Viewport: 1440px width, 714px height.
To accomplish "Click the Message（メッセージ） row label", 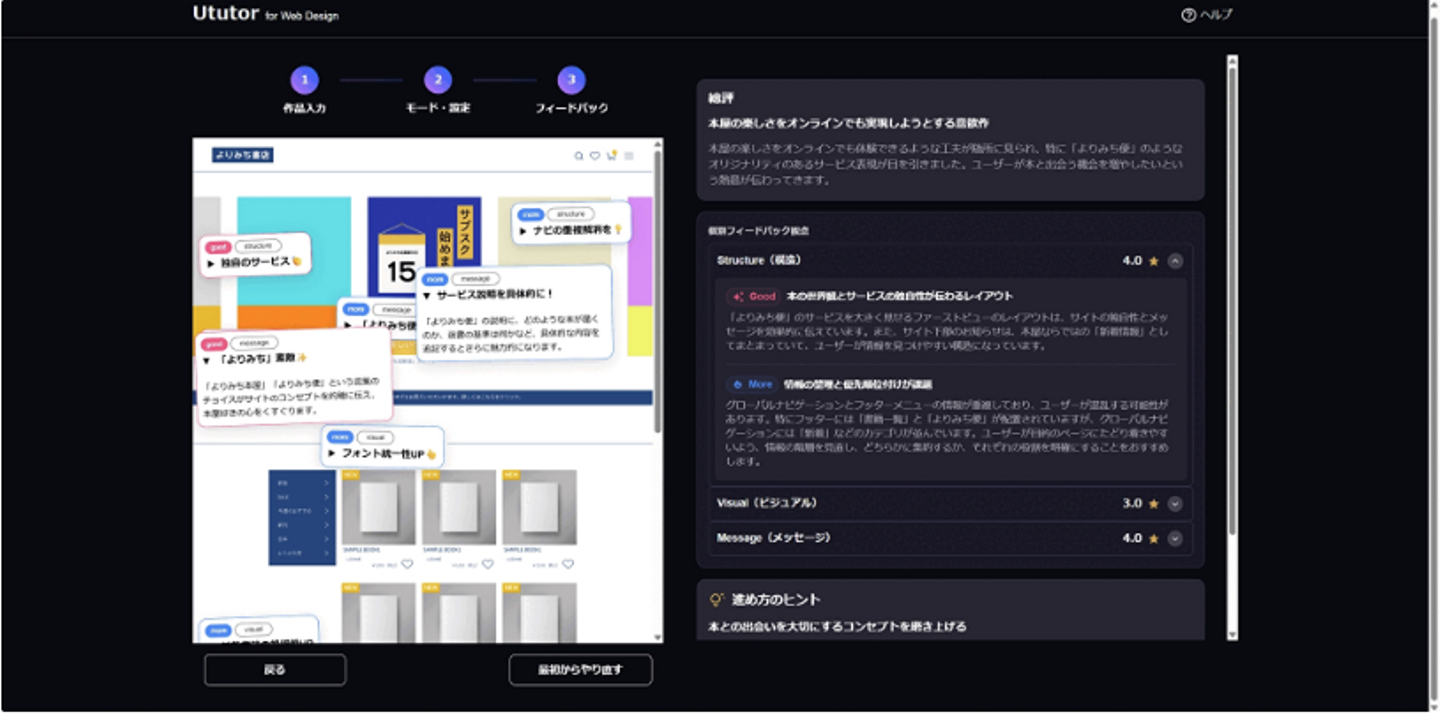I will point(773,538).
